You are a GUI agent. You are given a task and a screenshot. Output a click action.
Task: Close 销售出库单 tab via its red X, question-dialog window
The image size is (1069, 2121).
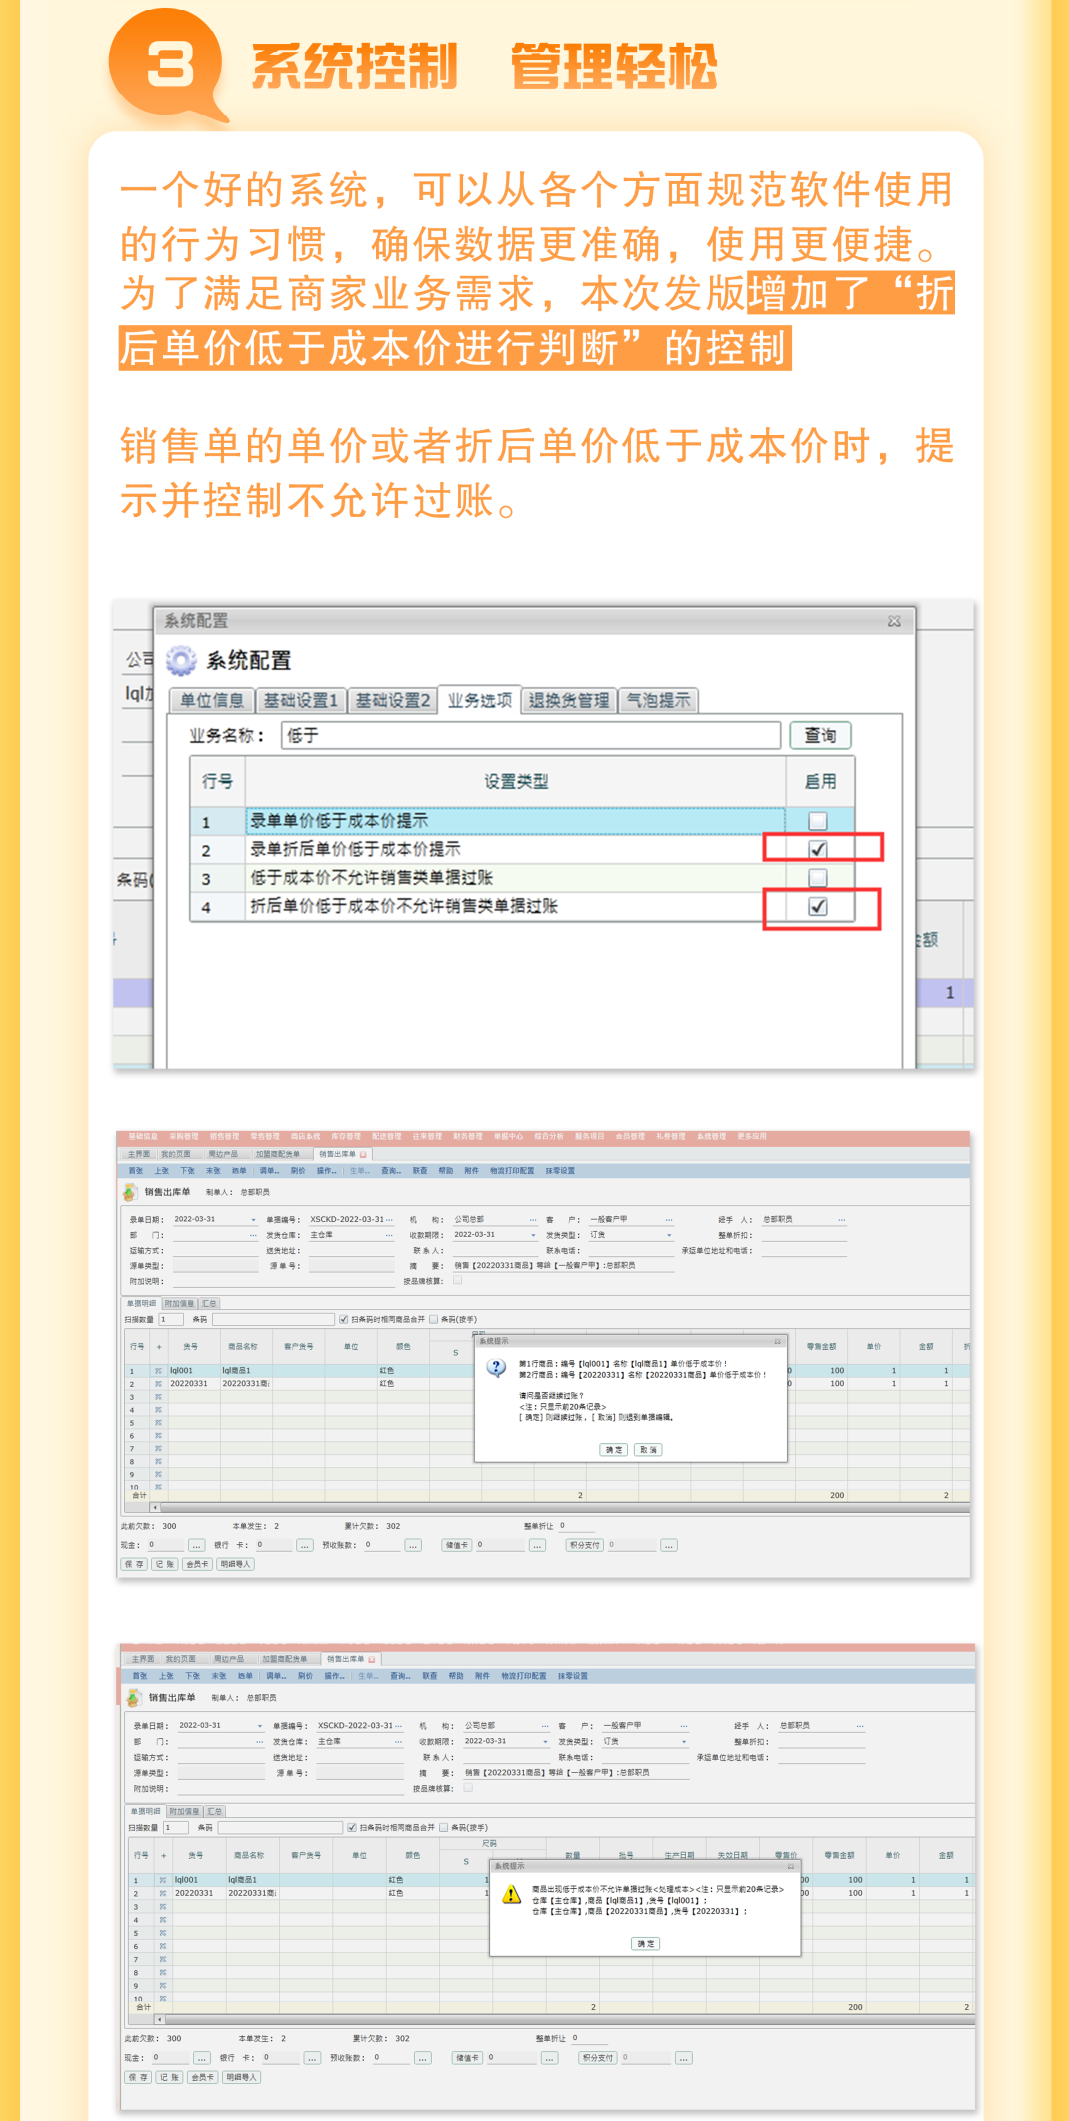pyautogui.click(x=363, y=1154)
